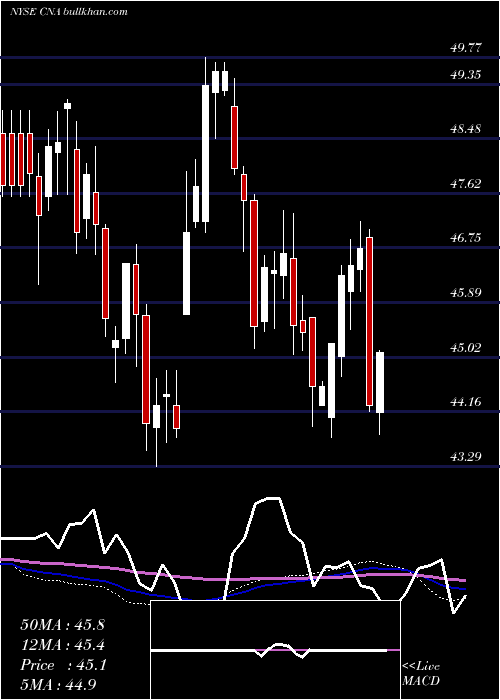
Task: Click the 5MA : 44.9 readout
Action: coord(58,684)
